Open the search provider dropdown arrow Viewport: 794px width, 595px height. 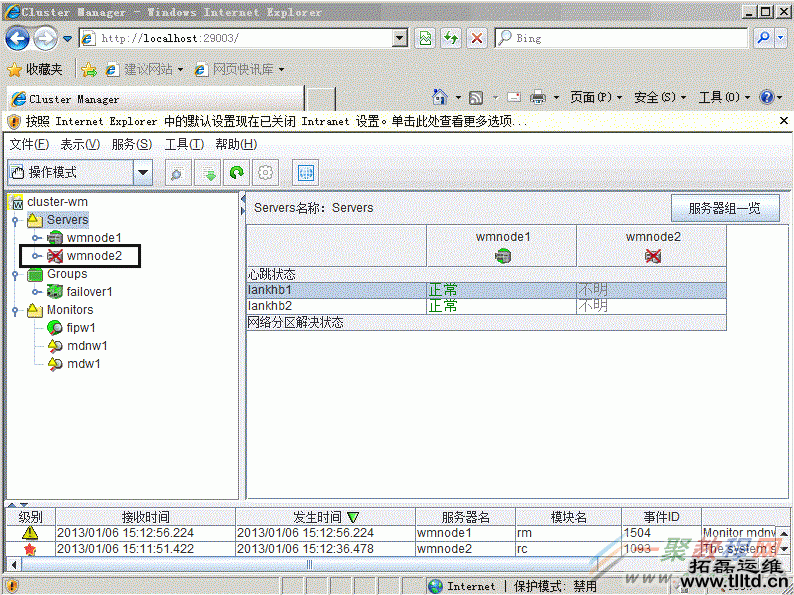pos(780,38)
